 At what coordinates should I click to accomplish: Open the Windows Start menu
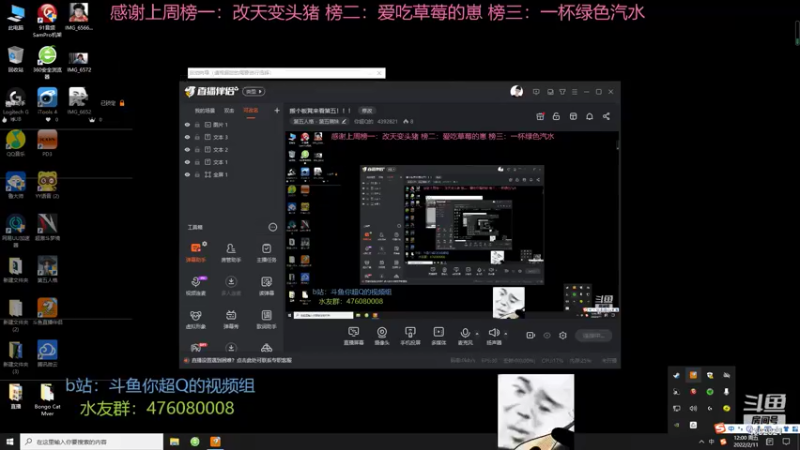[10, 442]
